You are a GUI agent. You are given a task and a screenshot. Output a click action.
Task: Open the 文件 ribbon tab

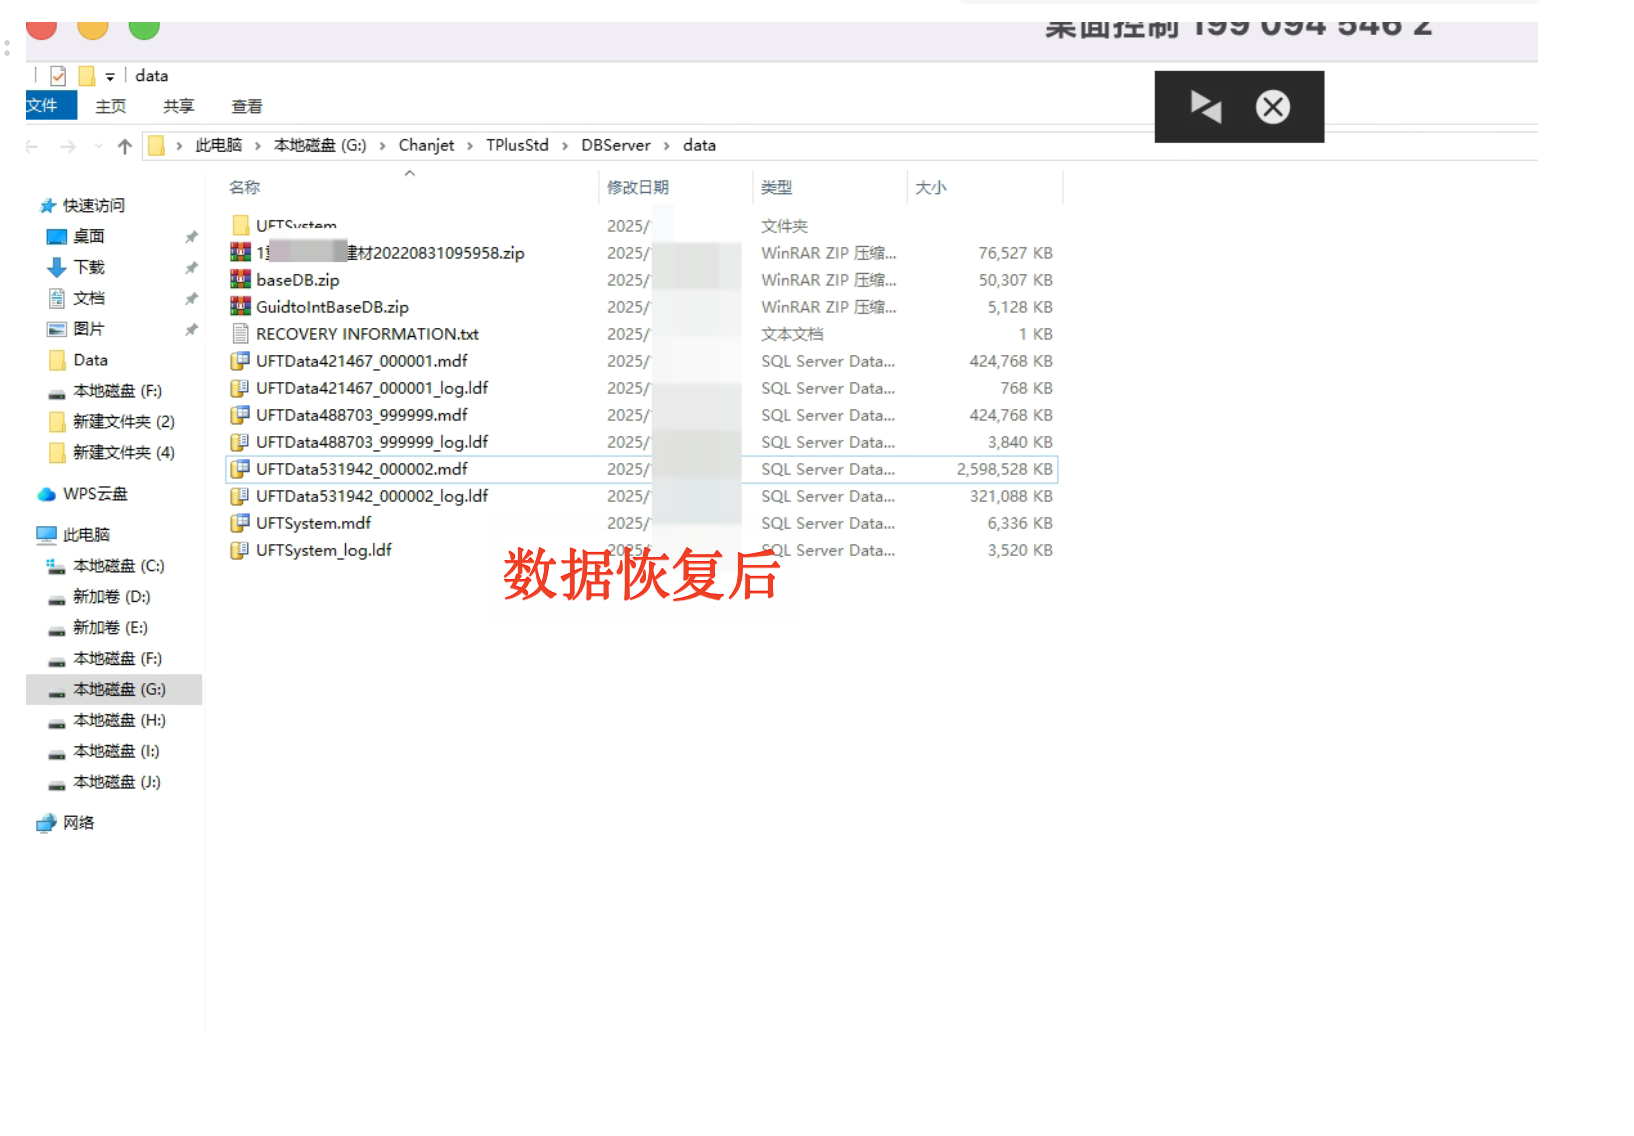[x=42, y=106]
